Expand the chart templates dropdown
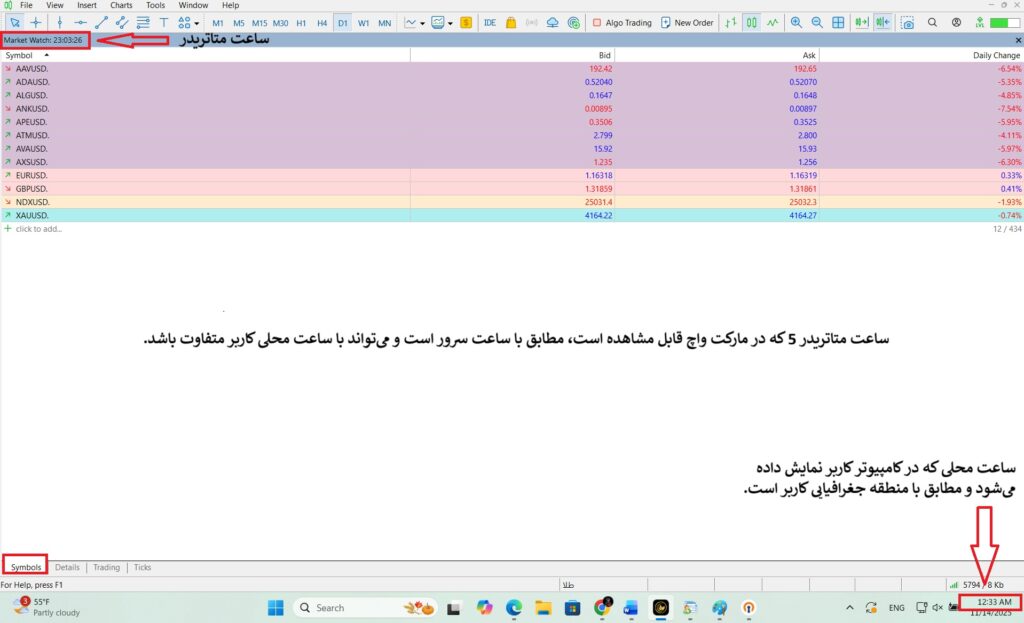The width and height of the screenshot is (1024, 623). [451, 22]
